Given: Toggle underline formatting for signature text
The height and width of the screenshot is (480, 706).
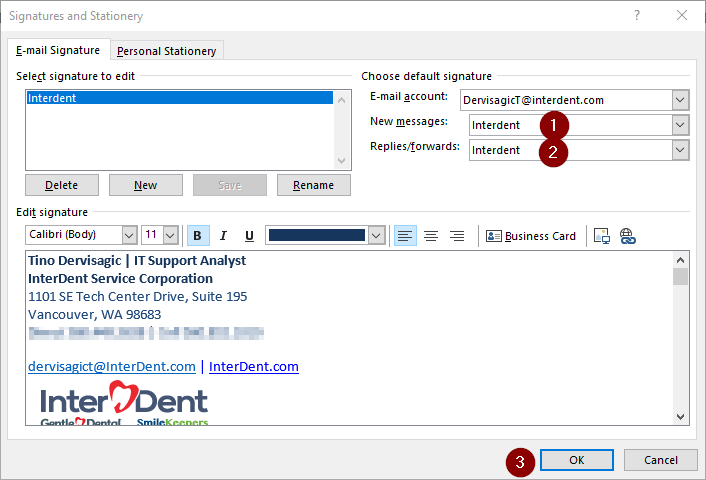Looking at the screenshot, I should 249,235.
